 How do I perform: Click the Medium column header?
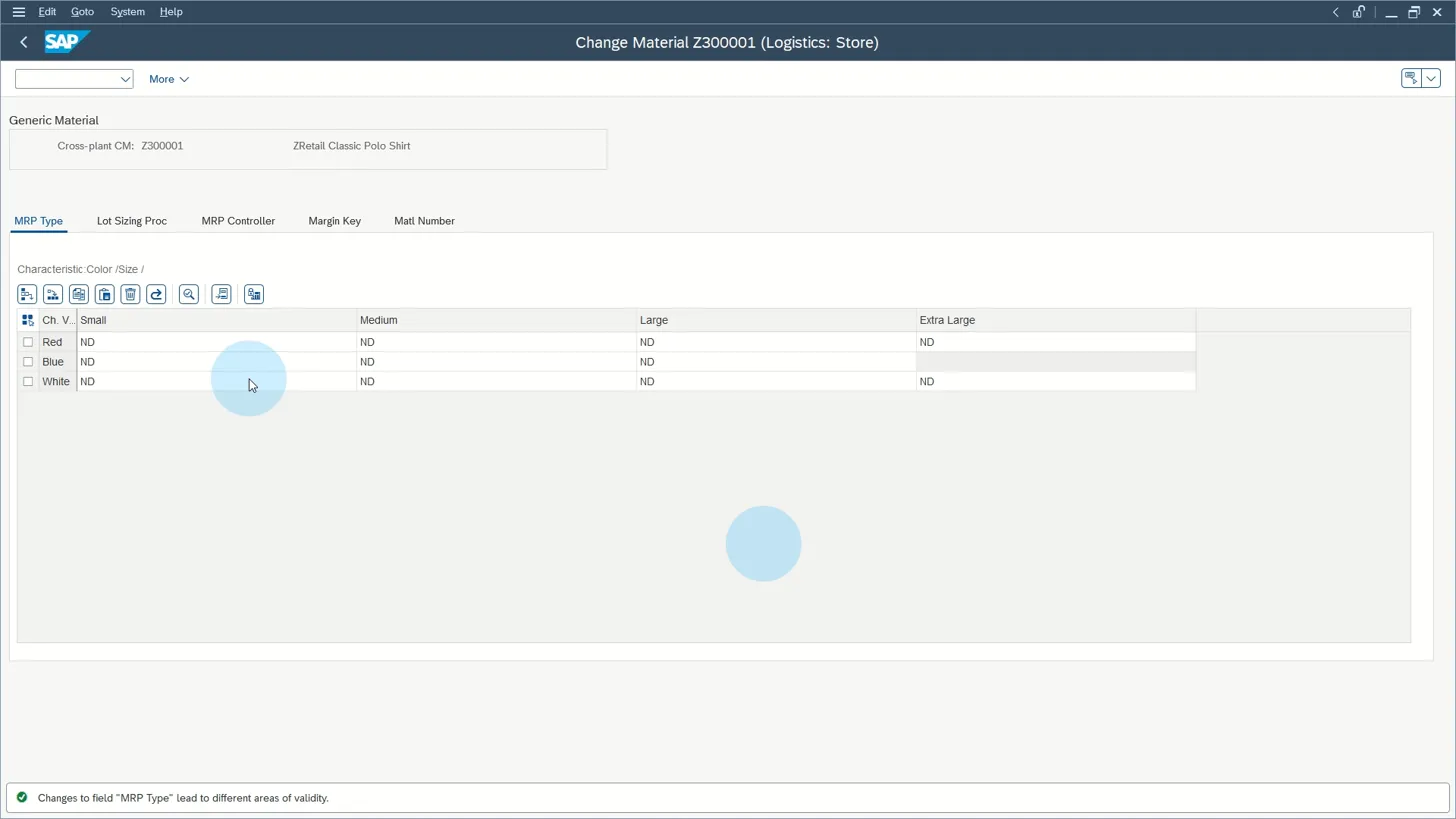click(x=497, y=320)
